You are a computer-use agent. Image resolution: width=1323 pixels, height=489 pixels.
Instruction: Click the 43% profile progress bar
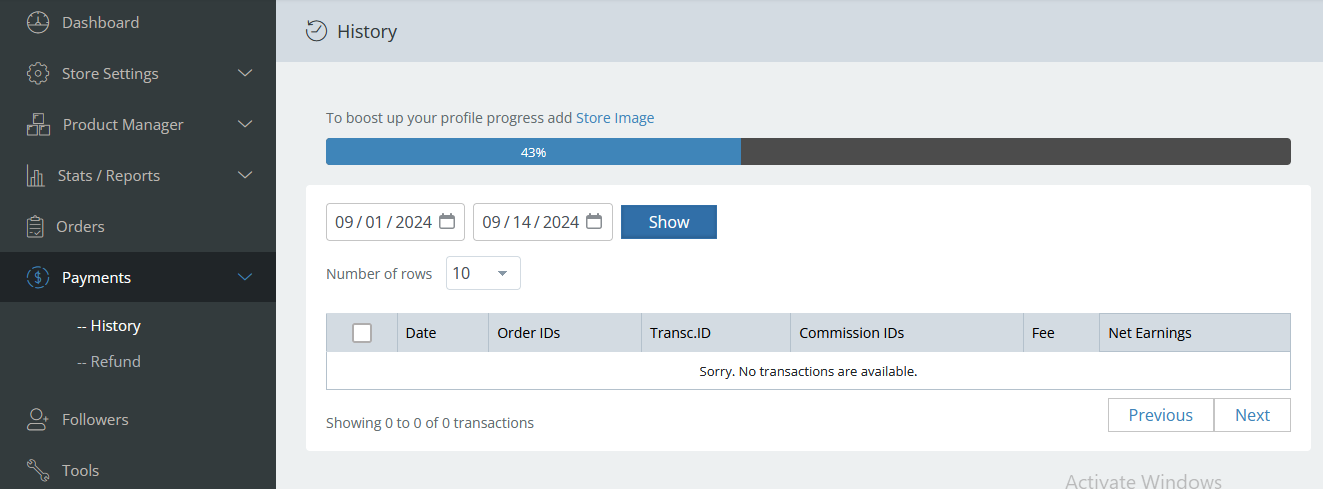(x=808, y=152)
